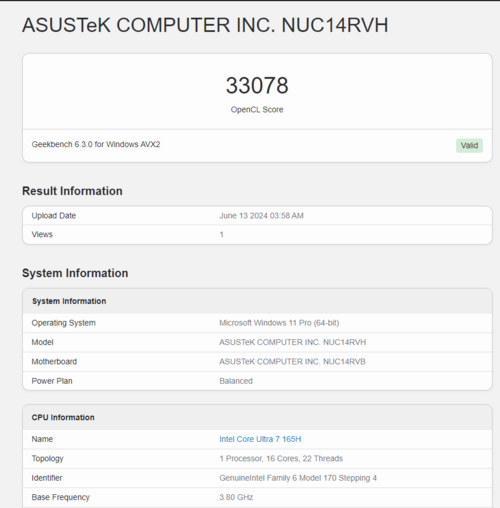Viewport: 500px width, 508px height.
Task: Select the Identifier GenuineIntel Family 6 text
Action: 298,478
